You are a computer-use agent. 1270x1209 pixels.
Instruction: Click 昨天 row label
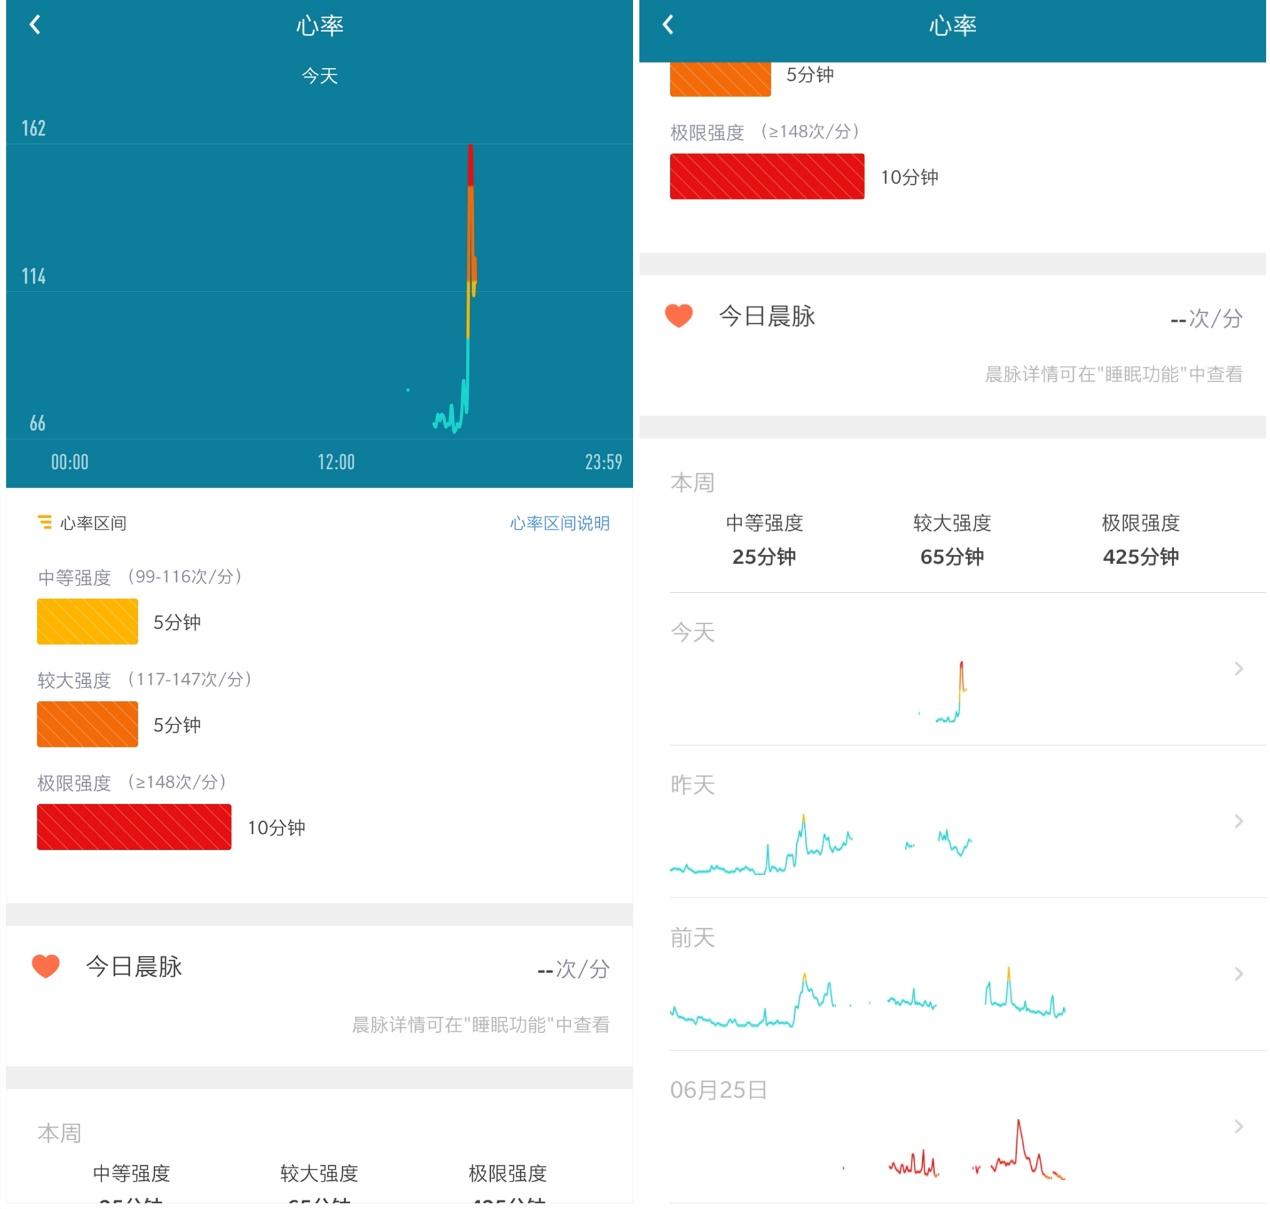coord(692,785)
